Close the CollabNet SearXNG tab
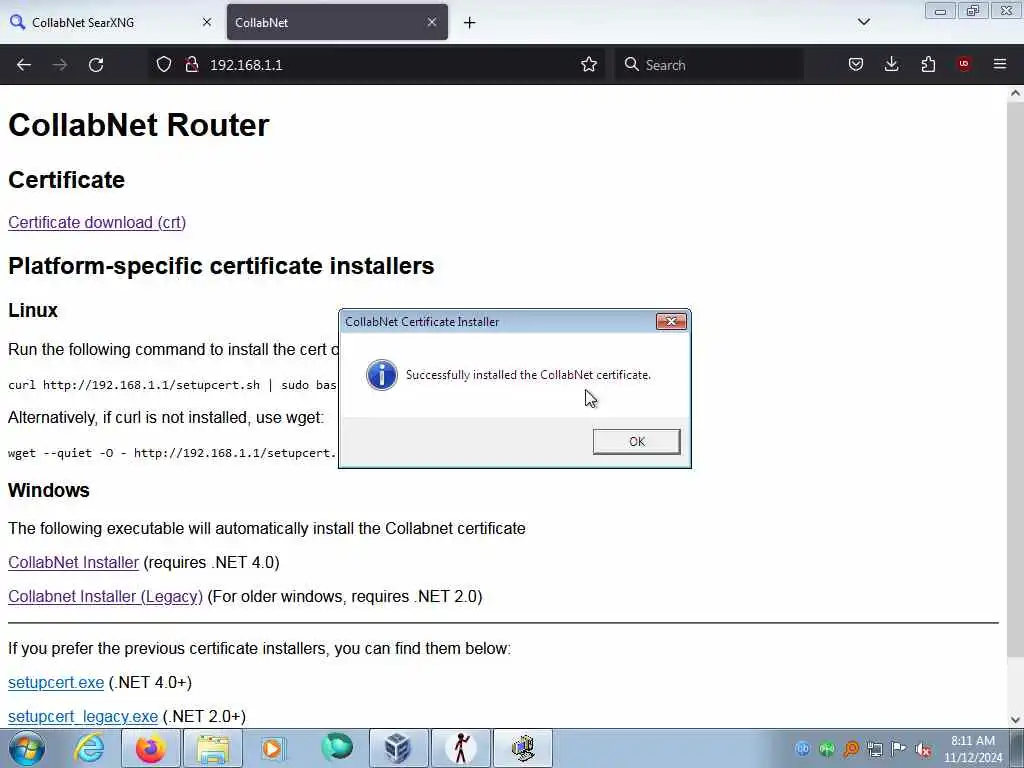This screenshot has height=768, width=1024. (206, 22)
